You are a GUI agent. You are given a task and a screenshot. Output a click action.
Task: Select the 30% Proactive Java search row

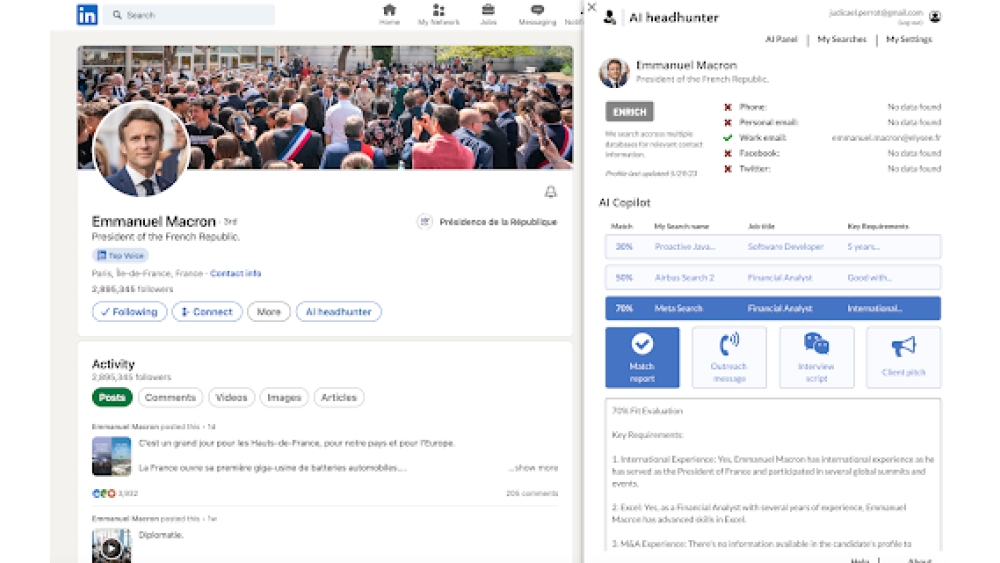[x=773, y=247]
